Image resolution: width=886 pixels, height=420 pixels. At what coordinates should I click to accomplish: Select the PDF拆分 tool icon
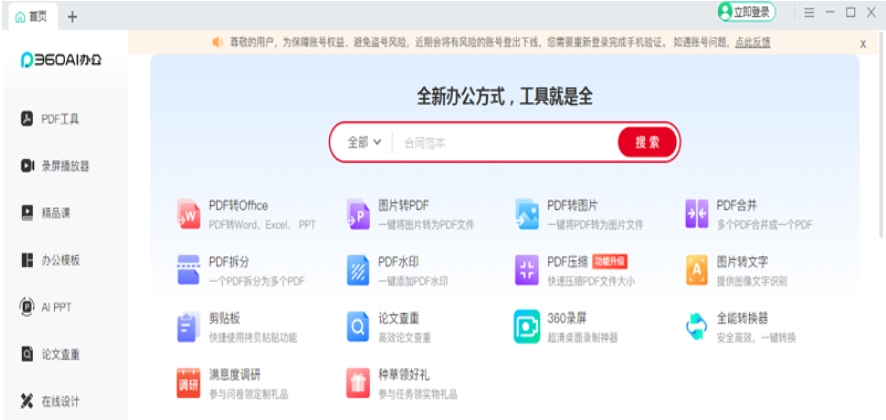189,270
